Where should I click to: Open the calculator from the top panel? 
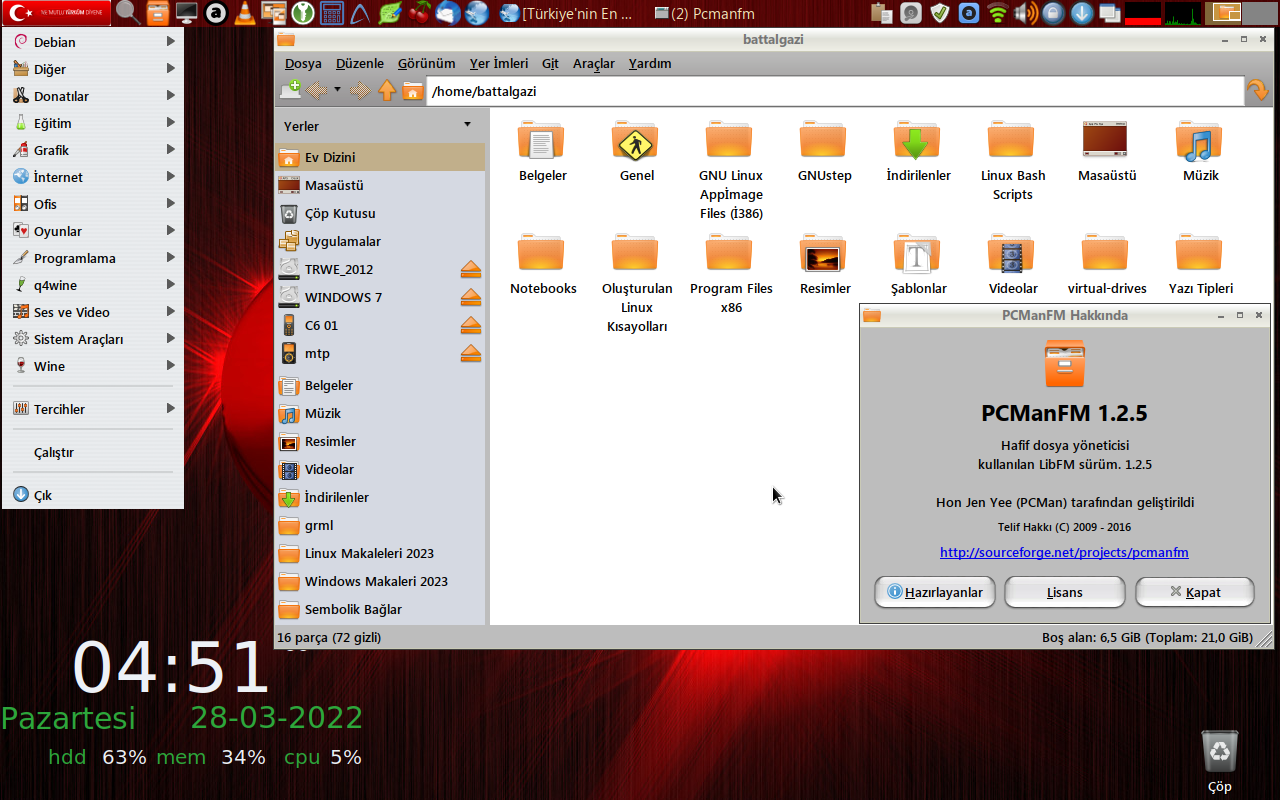[331, 13]
